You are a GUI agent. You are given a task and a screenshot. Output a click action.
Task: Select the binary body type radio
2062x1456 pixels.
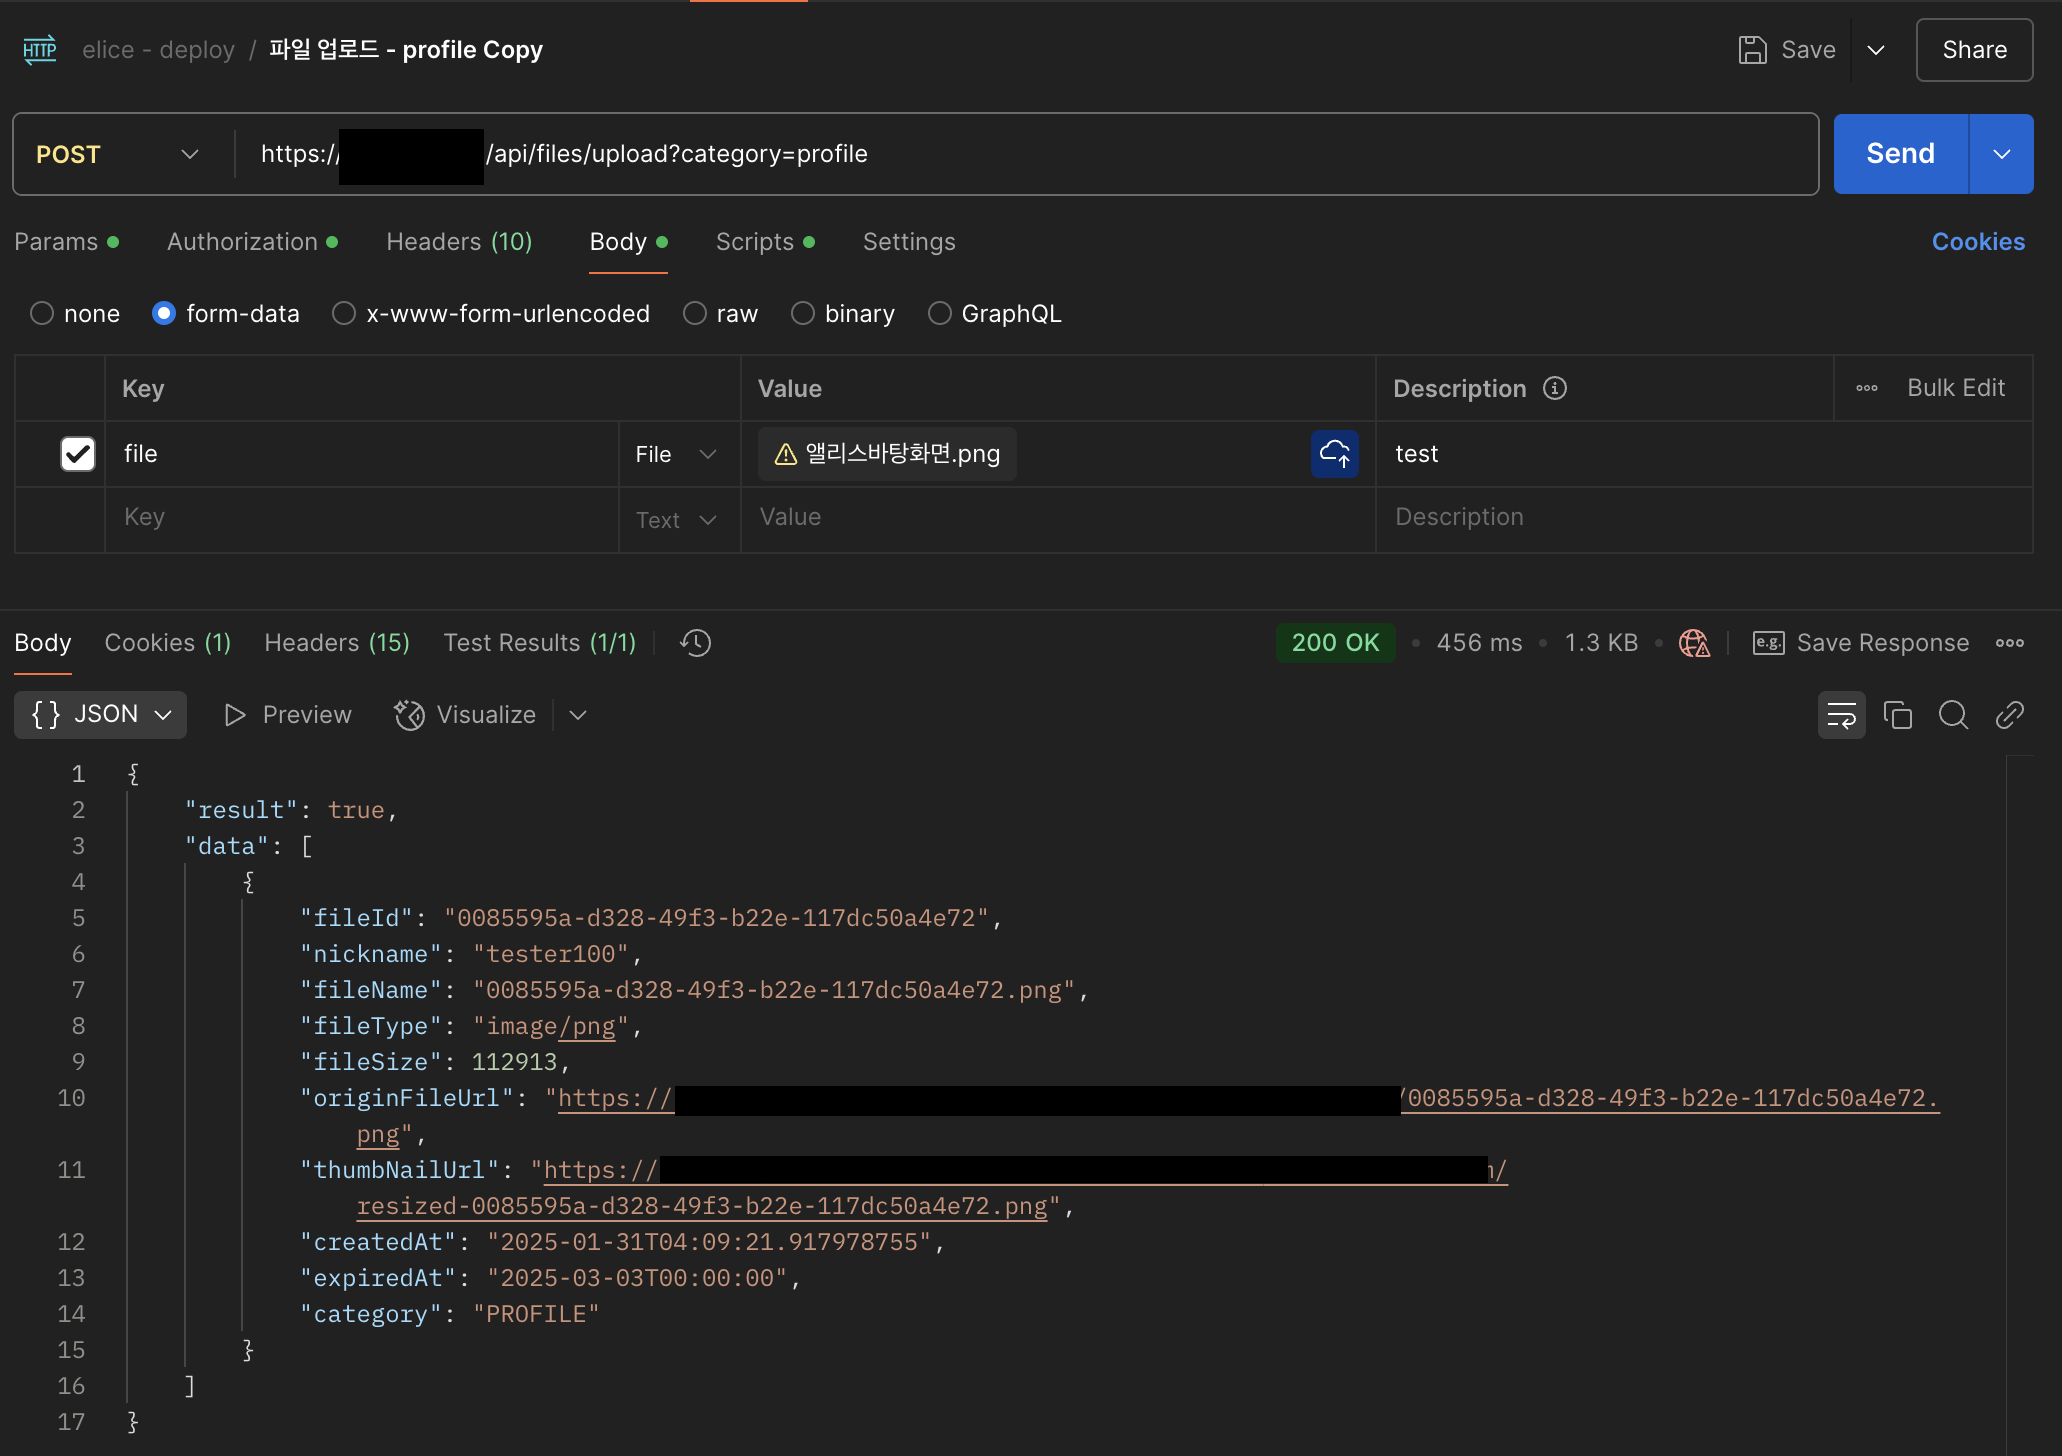click(803, 314)
